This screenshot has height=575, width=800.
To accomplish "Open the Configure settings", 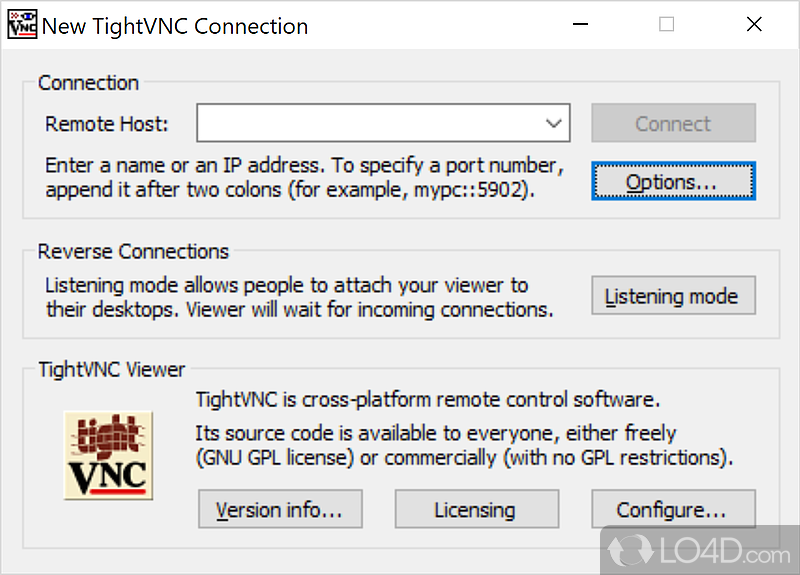I will click(672, 510).
